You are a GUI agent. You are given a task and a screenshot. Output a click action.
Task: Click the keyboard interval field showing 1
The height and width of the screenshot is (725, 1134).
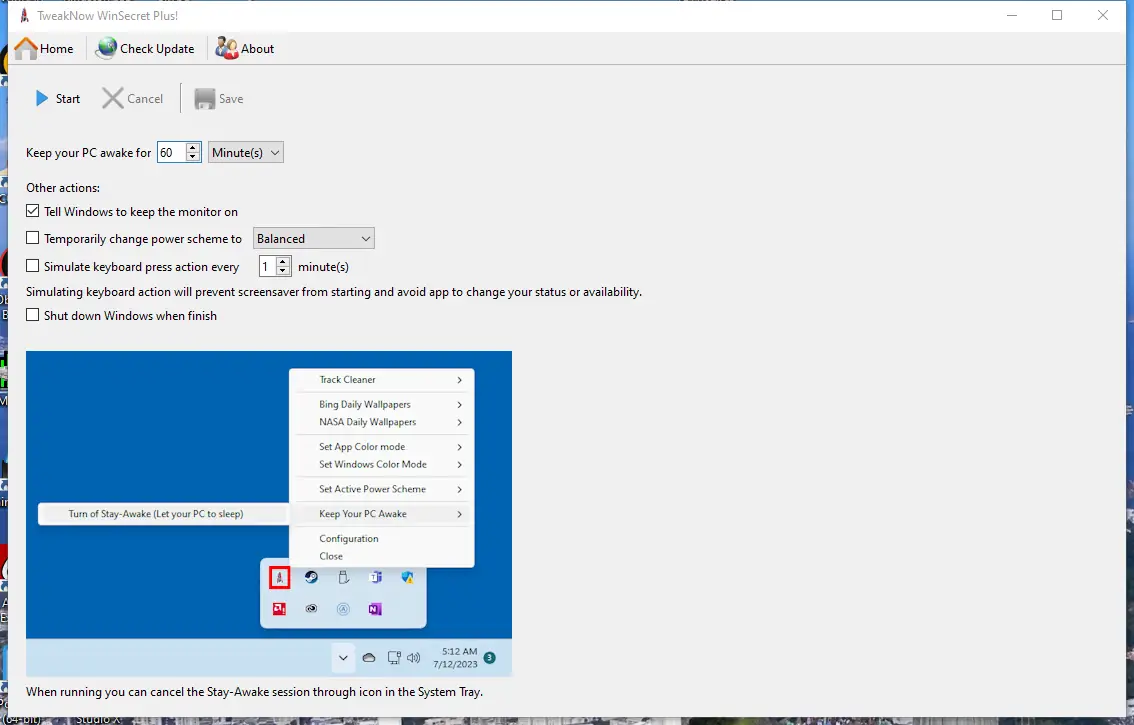(x=268, y=266)
